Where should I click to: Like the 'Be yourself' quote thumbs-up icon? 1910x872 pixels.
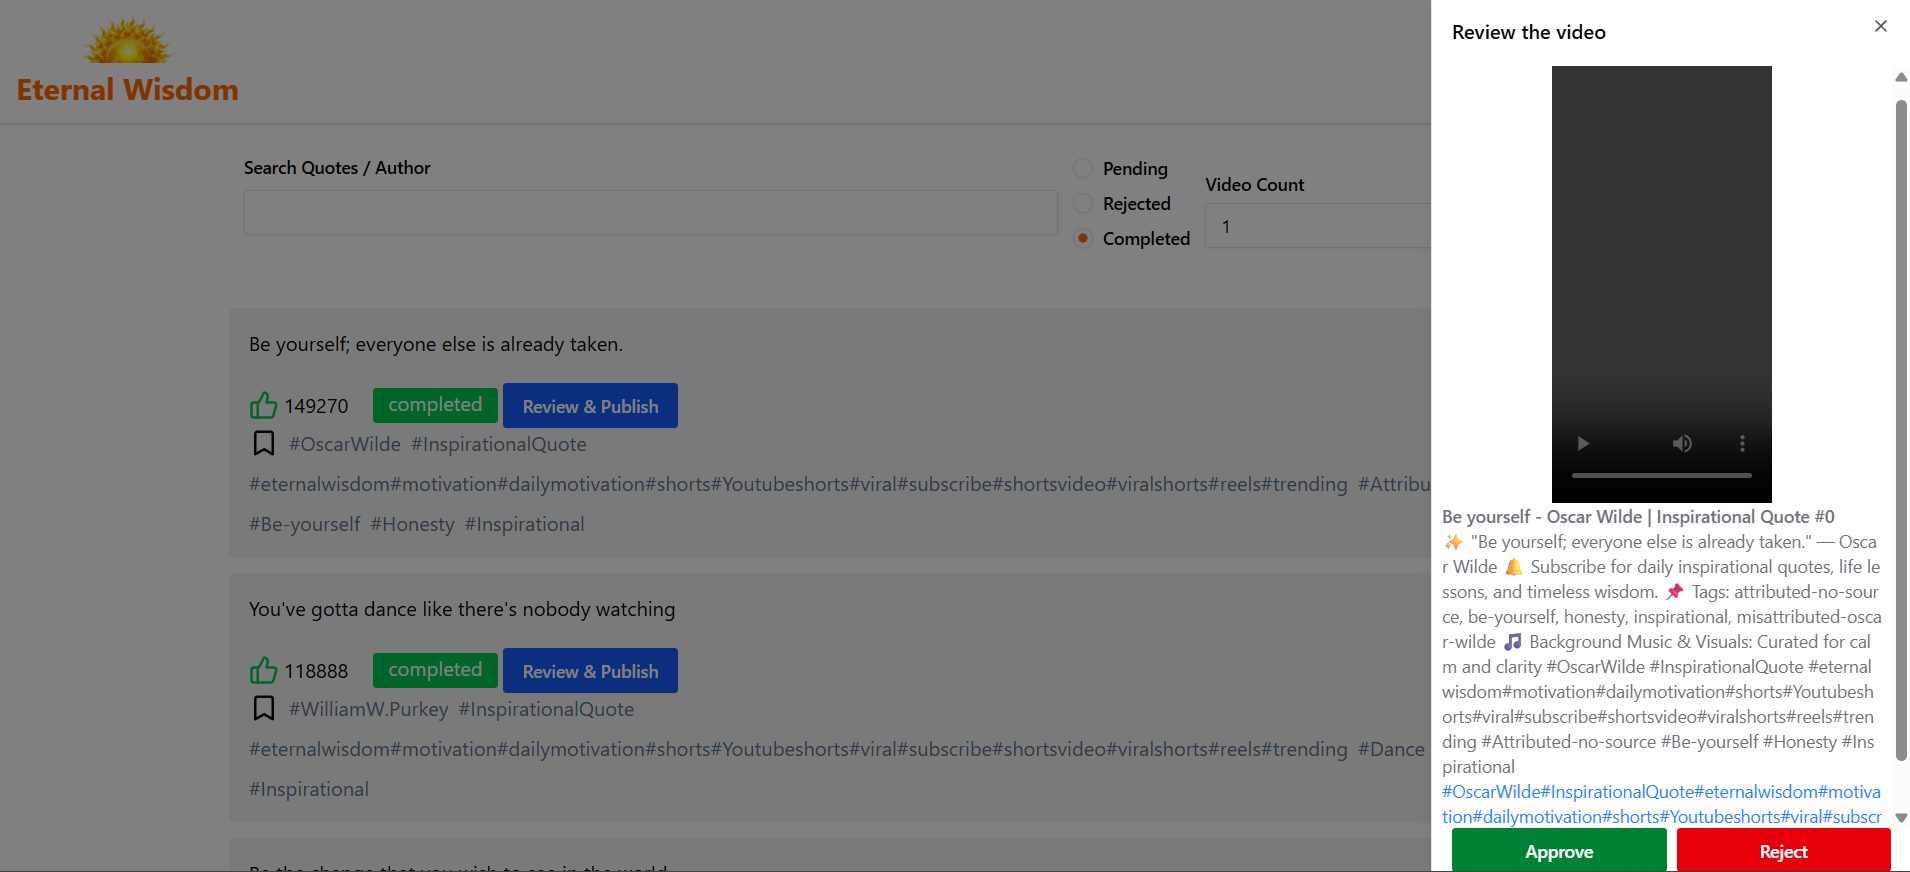(x=263, y=406)
